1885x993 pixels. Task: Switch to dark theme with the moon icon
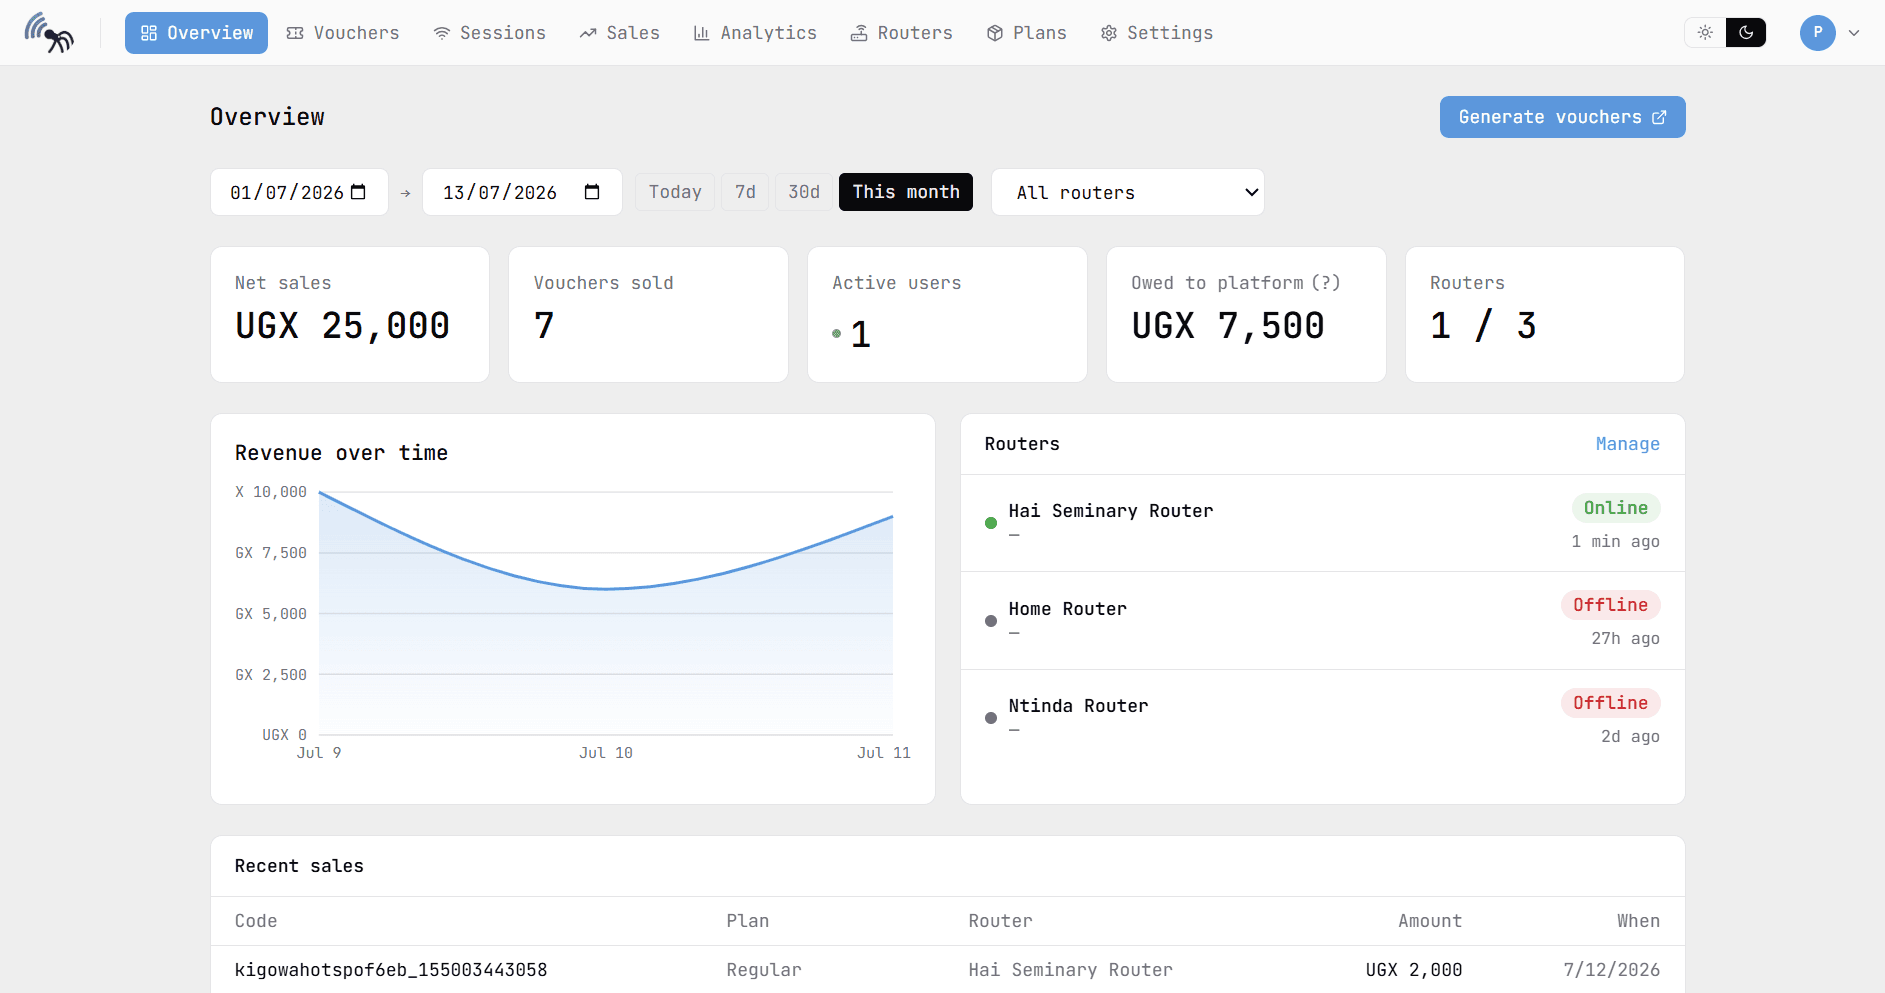[x=1746, y=32]
